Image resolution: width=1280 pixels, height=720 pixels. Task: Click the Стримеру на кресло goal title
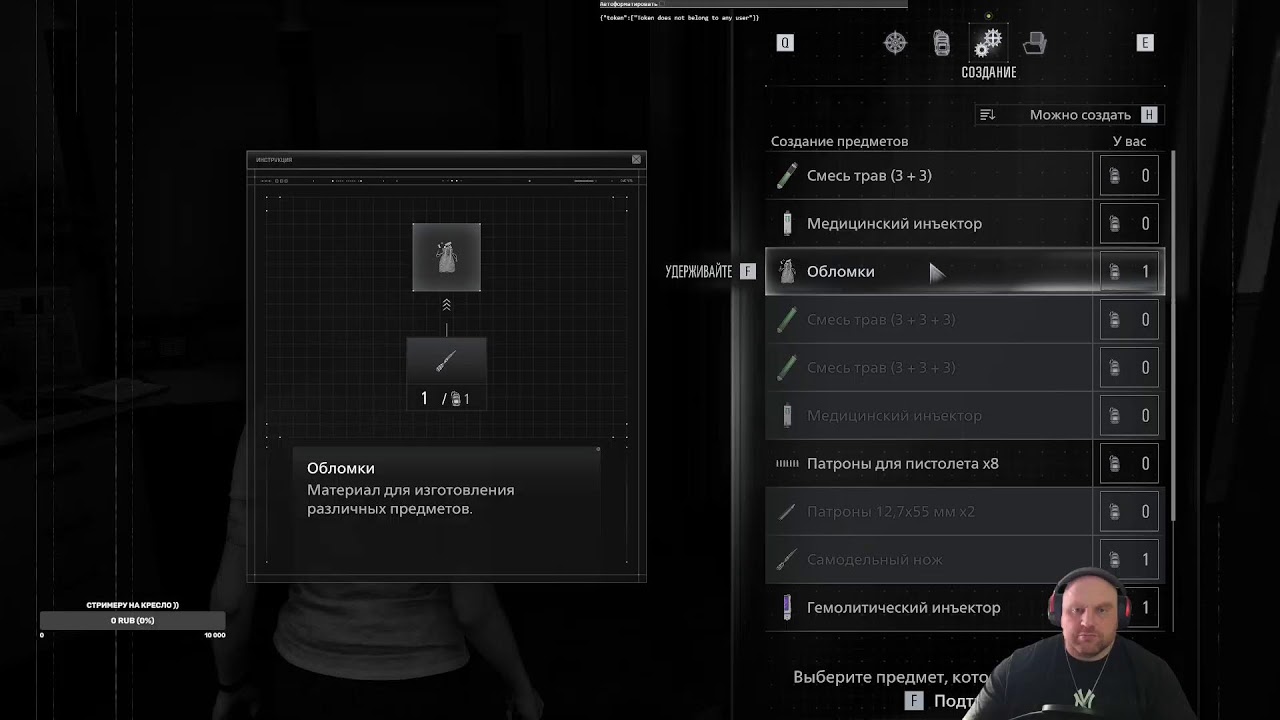point(132,605)
